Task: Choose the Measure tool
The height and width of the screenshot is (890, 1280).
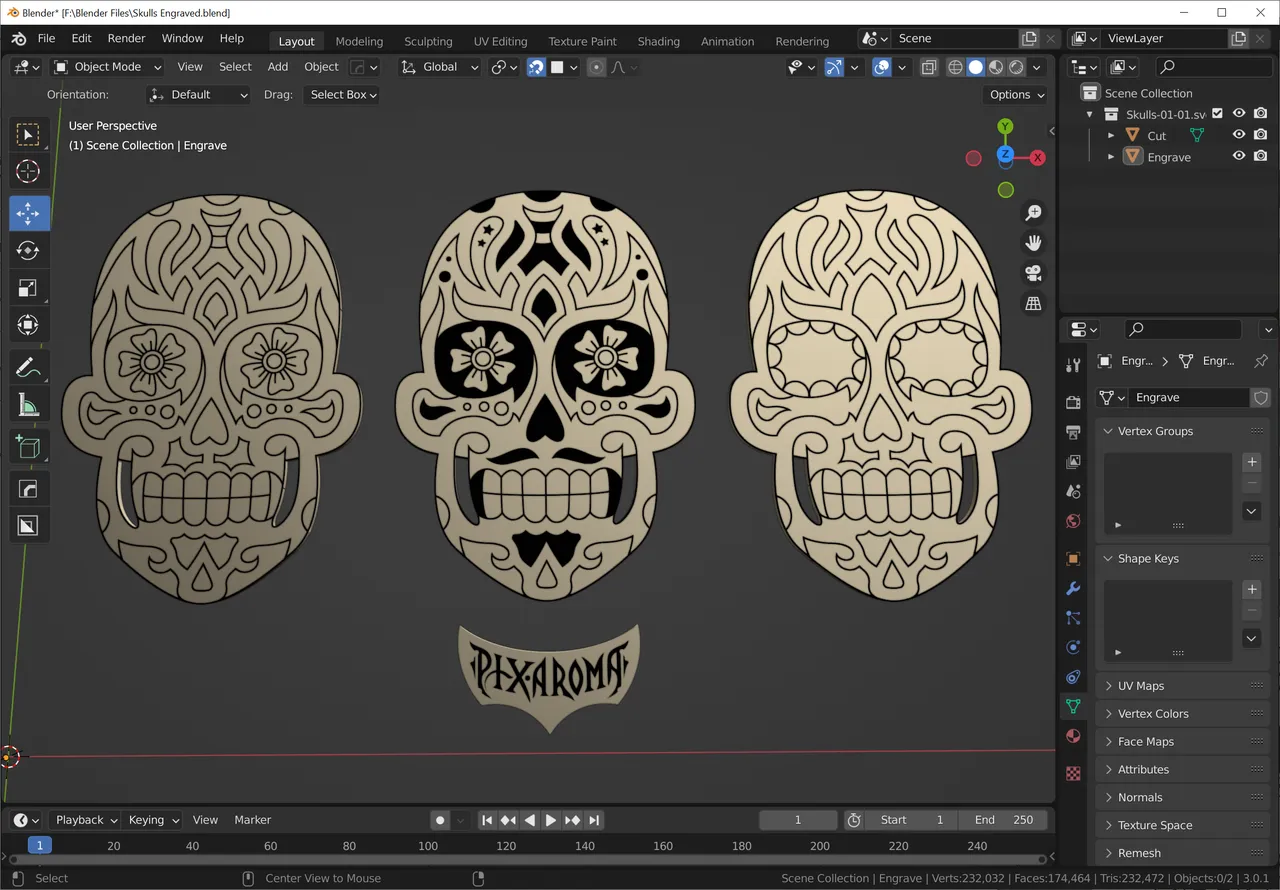Action: [x=28, y=405]
